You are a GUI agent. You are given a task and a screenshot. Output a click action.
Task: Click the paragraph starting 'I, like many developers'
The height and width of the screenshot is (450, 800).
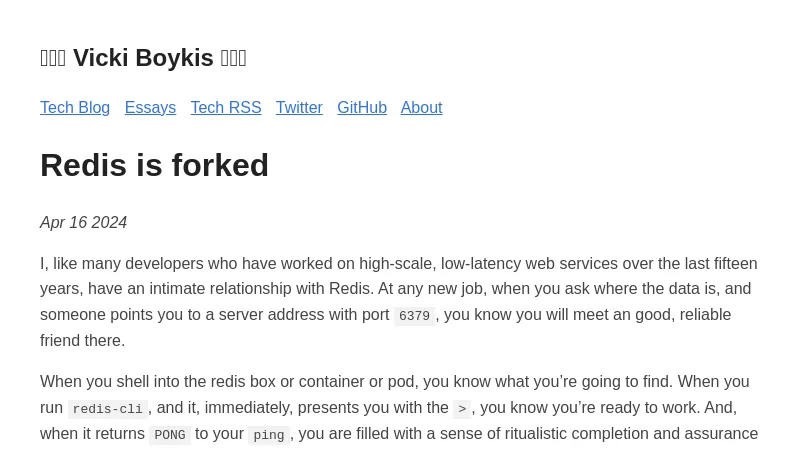399,289
